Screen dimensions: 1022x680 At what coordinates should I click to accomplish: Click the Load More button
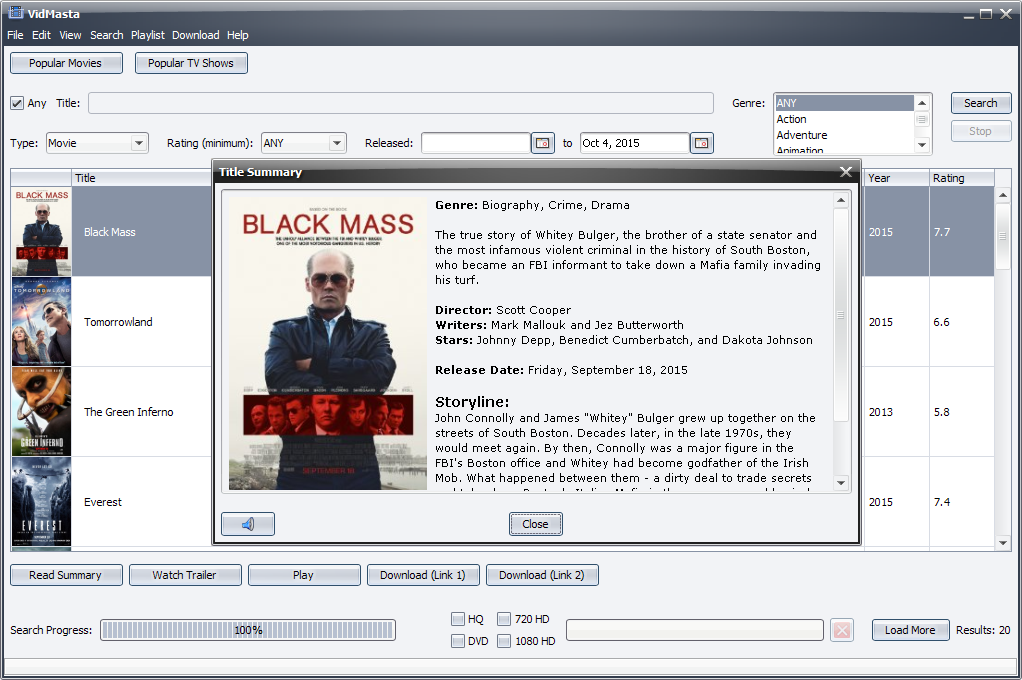[x=910, y=630]
